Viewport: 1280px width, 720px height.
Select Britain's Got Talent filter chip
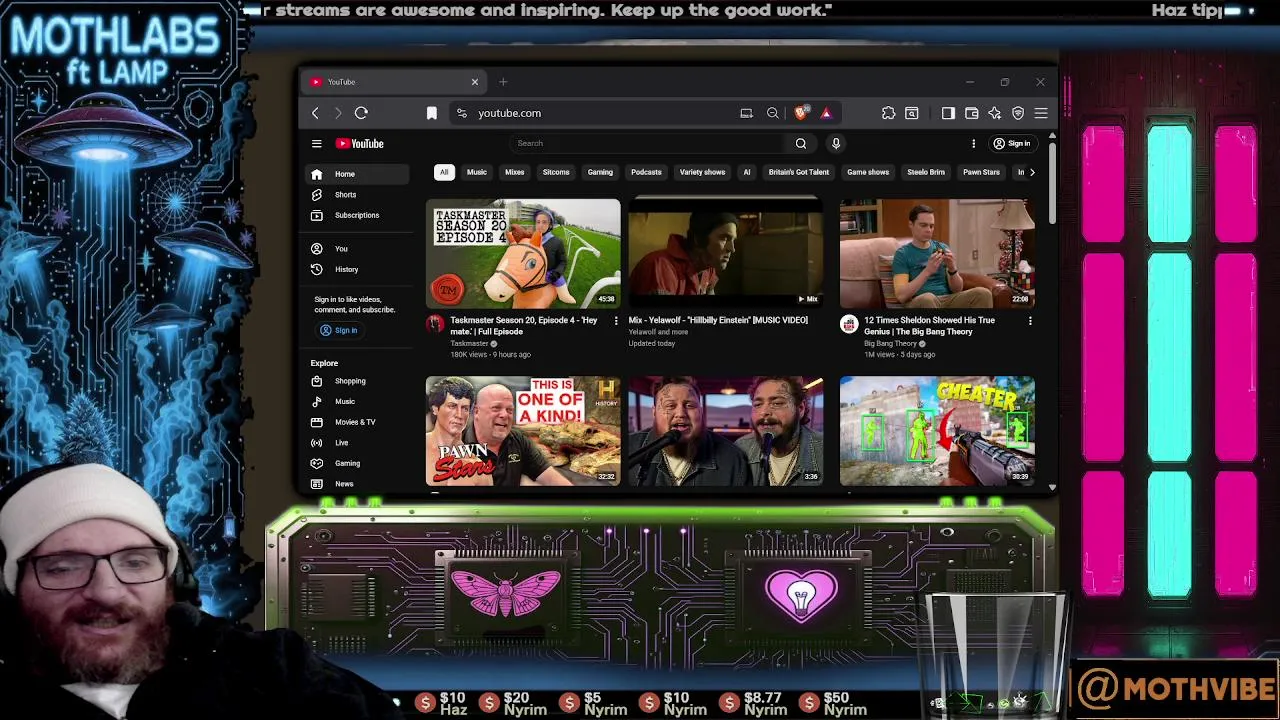(x=799, y=172)
